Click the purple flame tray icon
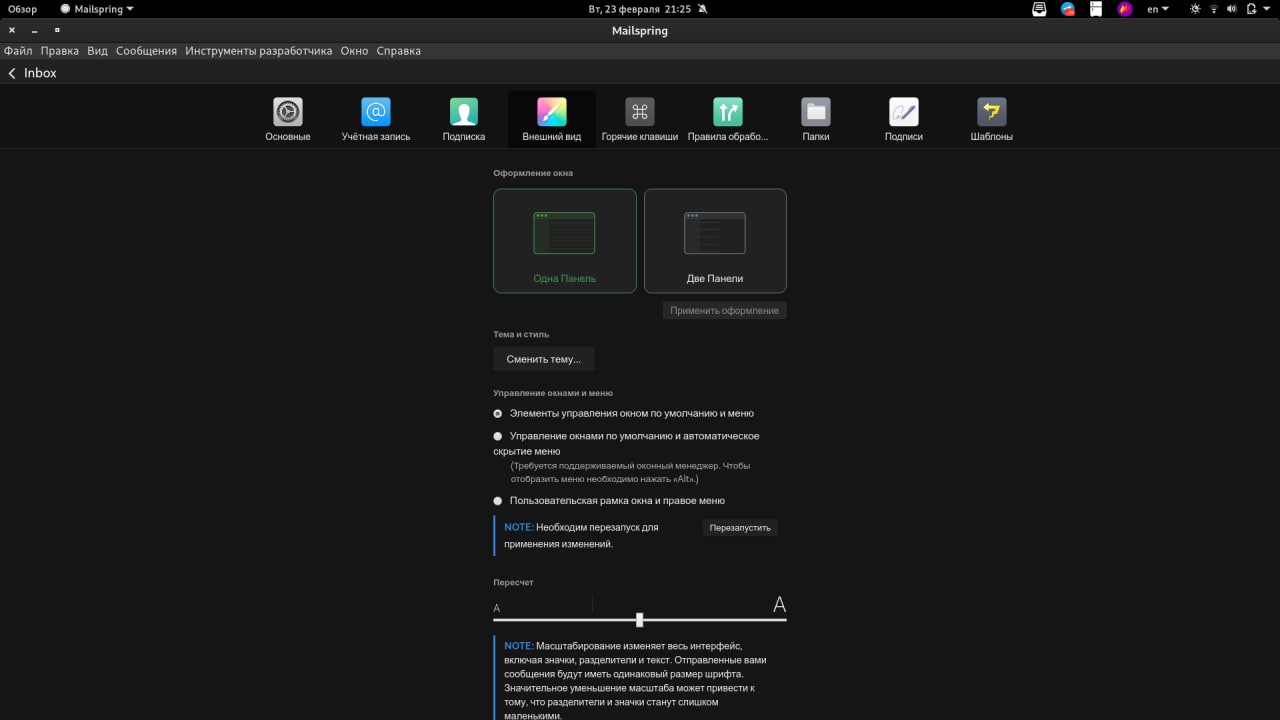Screen dimensions: 1280x720 coord(1125,9)
